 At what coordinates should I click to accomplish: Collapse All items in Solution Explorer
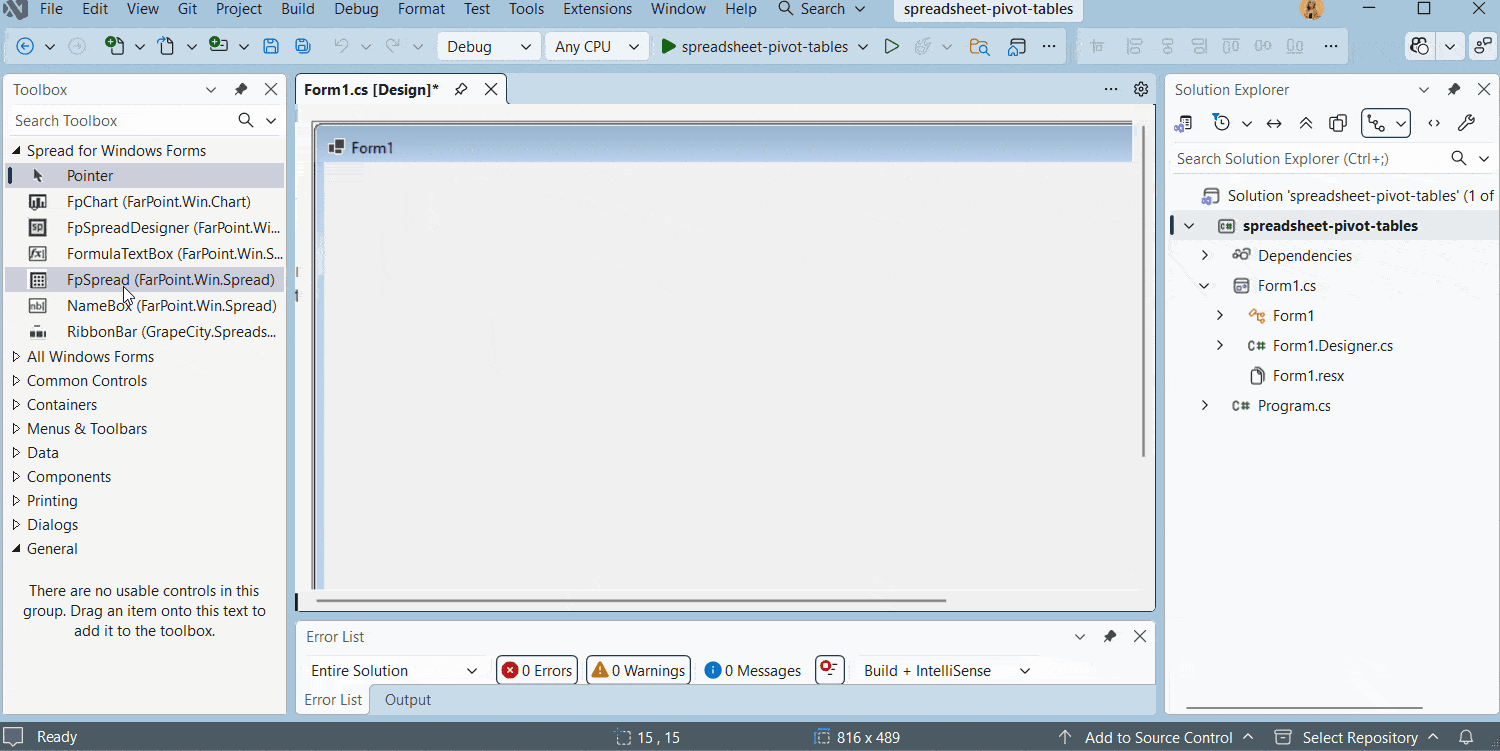(1306, 122)
